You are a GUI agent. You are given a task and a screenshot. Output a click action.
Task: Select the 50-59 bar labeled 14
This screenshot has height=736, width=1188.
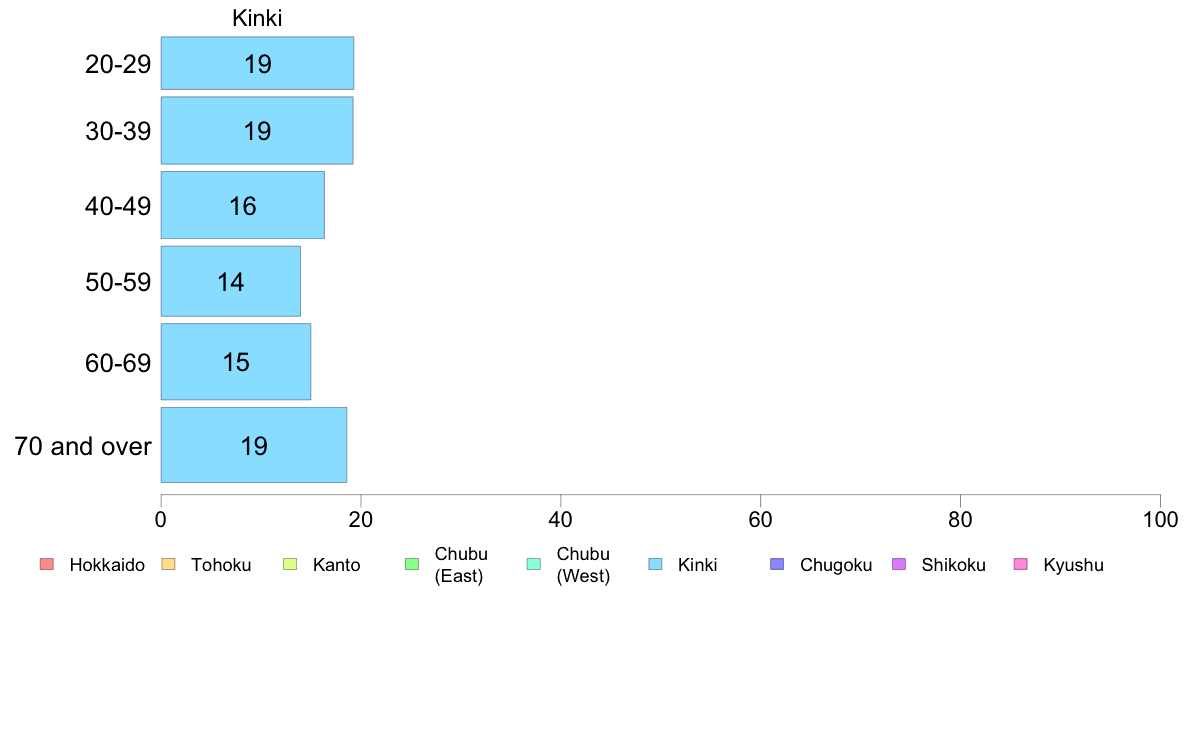click(230, 281)
